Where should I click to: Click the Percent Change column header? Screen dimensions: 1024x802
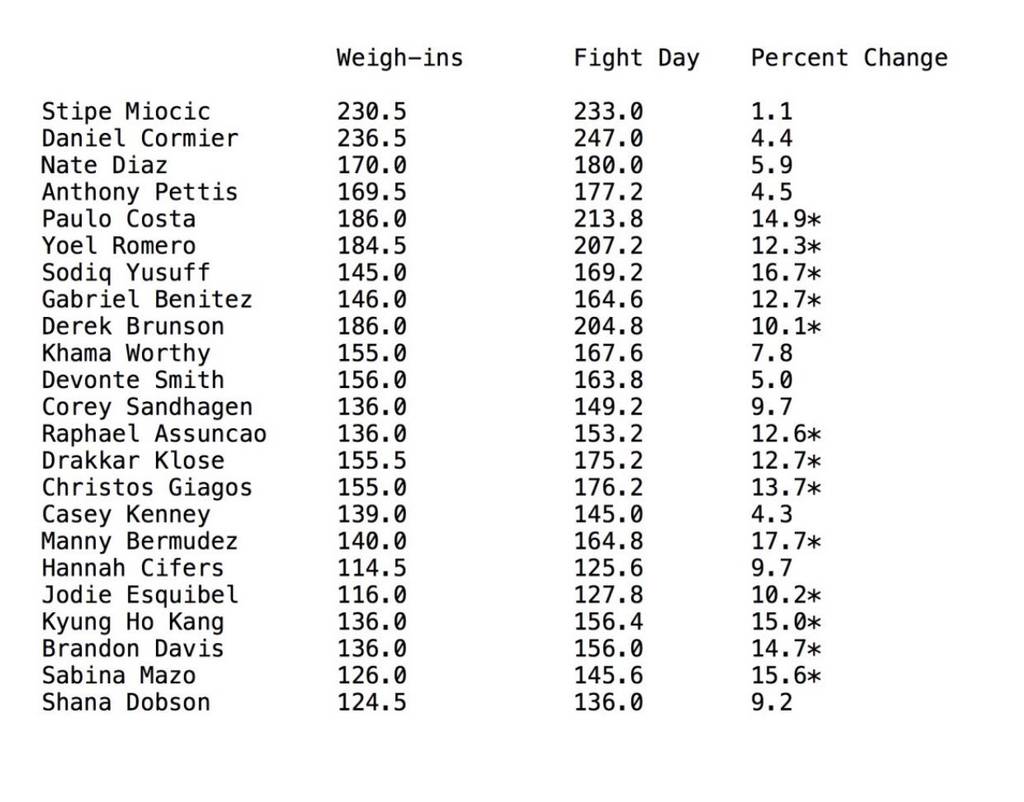coord(848,58)
